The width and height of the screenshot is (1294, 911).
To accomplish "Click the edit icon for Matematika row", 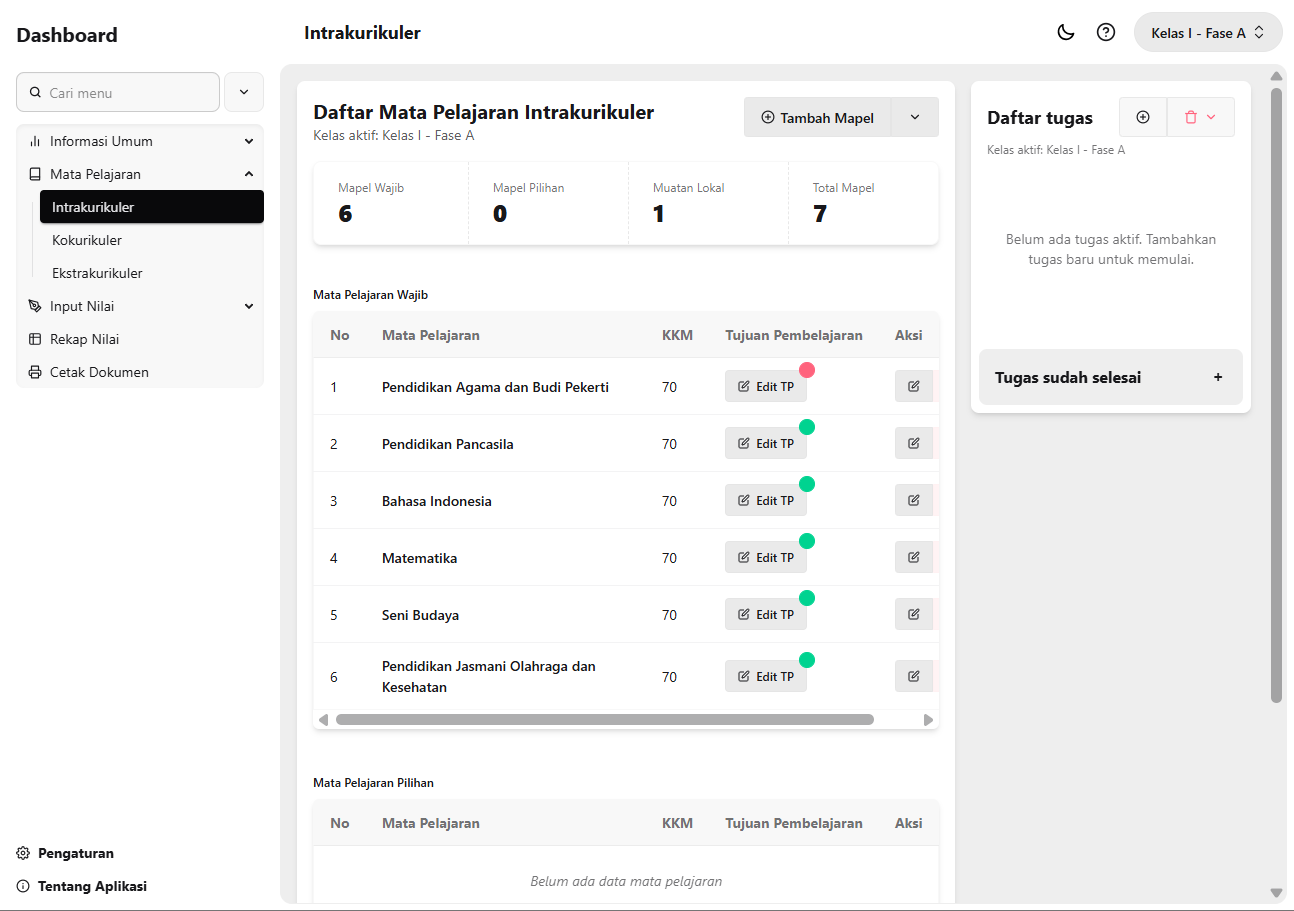I will click(x=913, y=557).
